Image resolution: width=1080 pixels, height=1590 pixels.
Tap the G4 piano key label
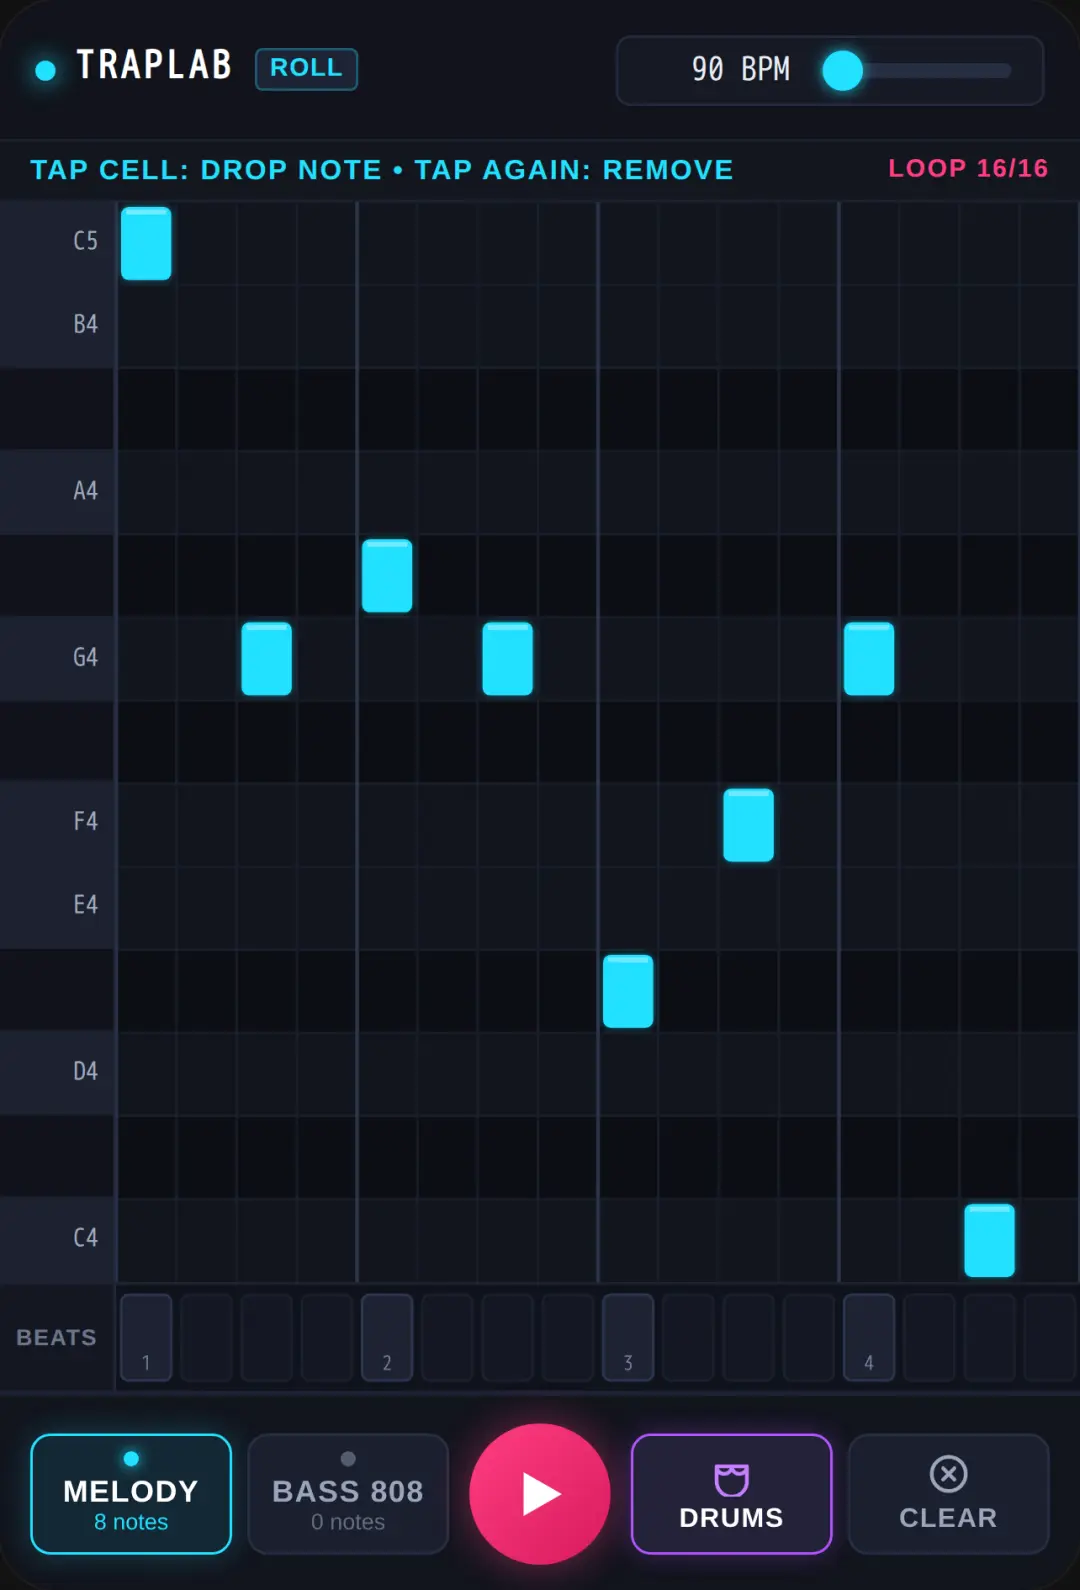coord(58,658)
